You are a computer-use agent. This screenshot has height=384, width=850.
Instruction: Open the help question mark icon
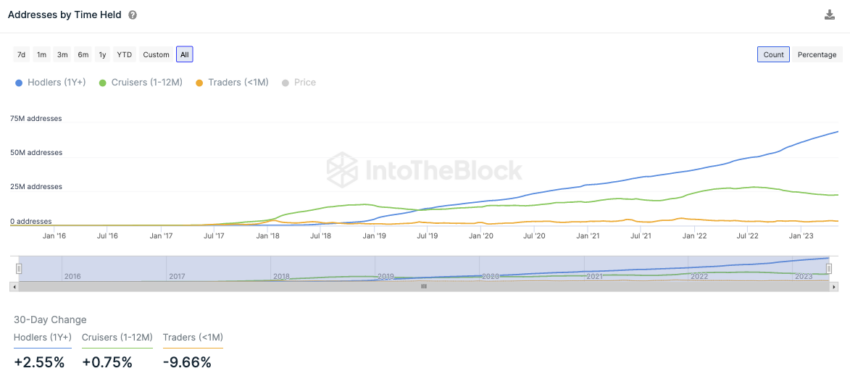132,15
